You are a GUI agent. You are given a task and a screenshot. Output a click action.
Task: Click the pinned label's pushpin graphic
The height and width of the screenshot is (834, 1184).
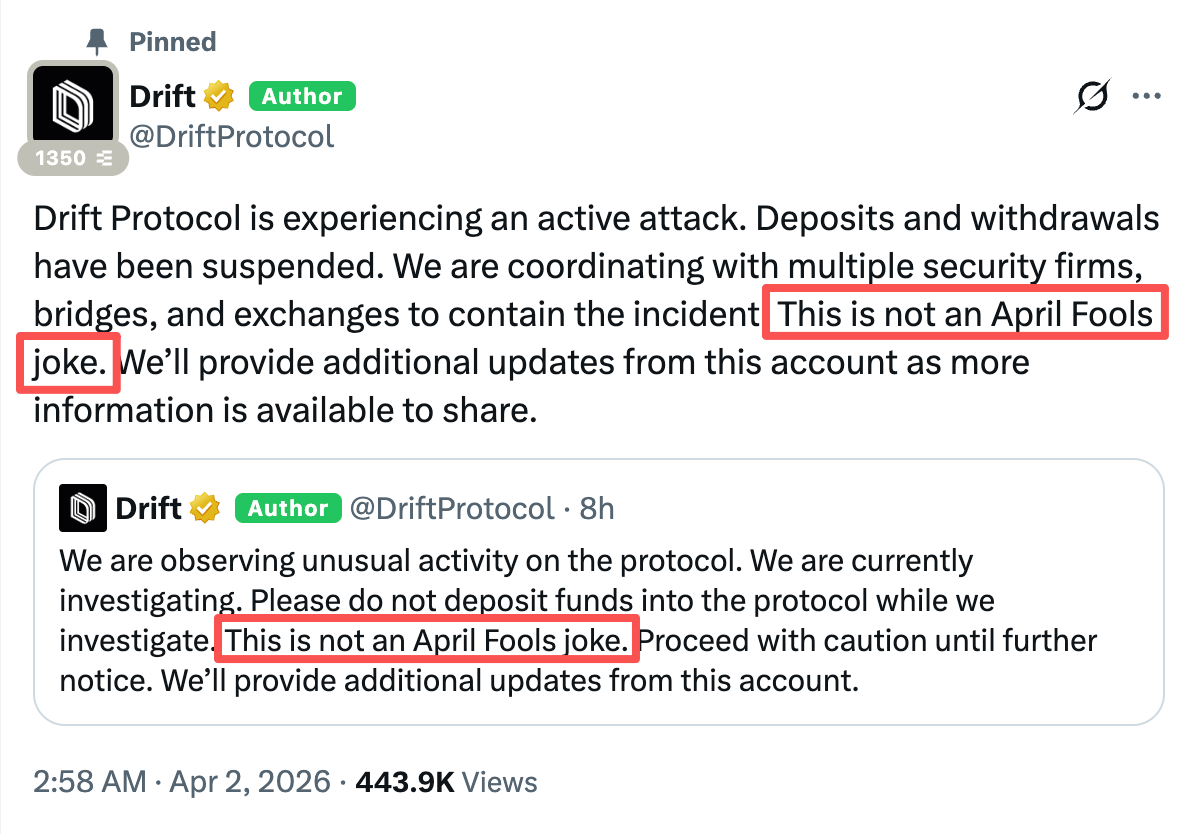pos(96,41)
